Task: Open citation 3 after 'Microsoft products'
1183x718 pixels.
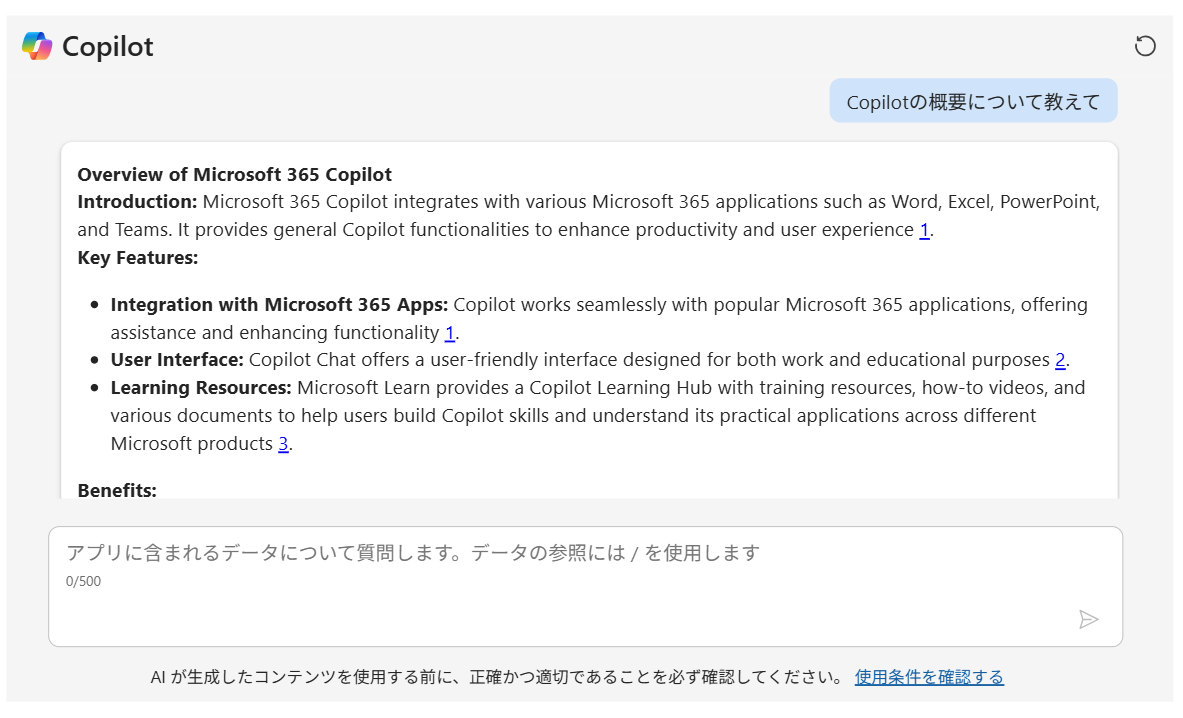Action: click(x=284, y=443)
